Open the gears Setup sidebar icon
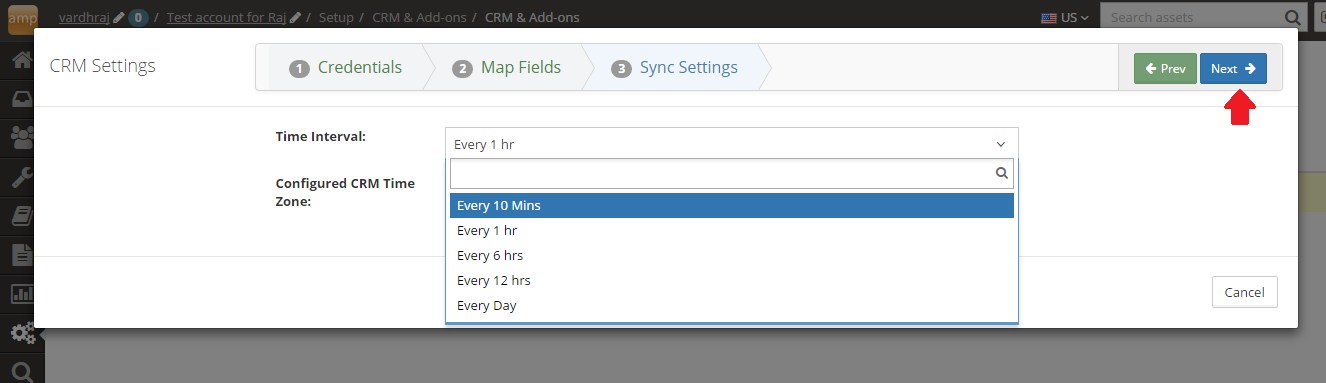Image resolution: width=1326 pixels, height=383 pixels. point(22,333)
